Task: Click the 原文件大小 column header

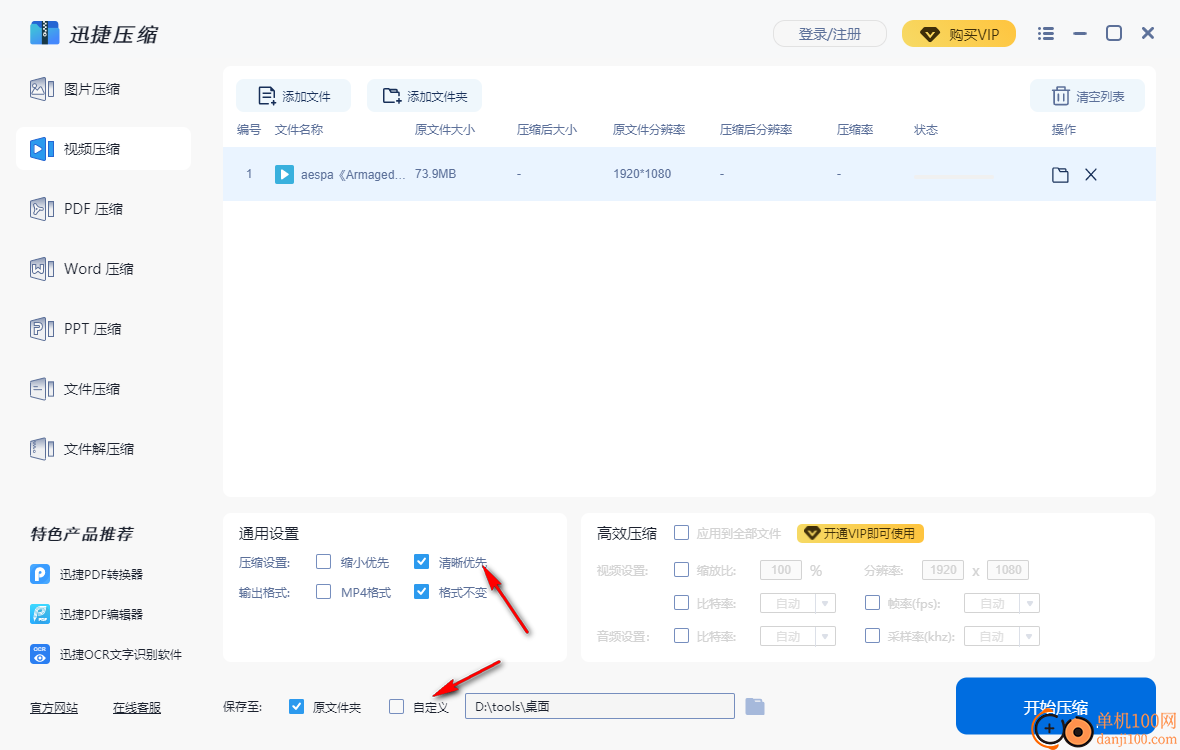Action: pos(444,129)
